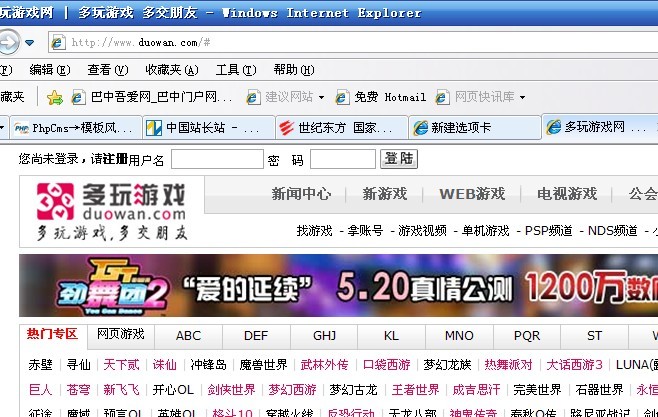Open the PSP频道 link
658x417 pixels.
548,231
